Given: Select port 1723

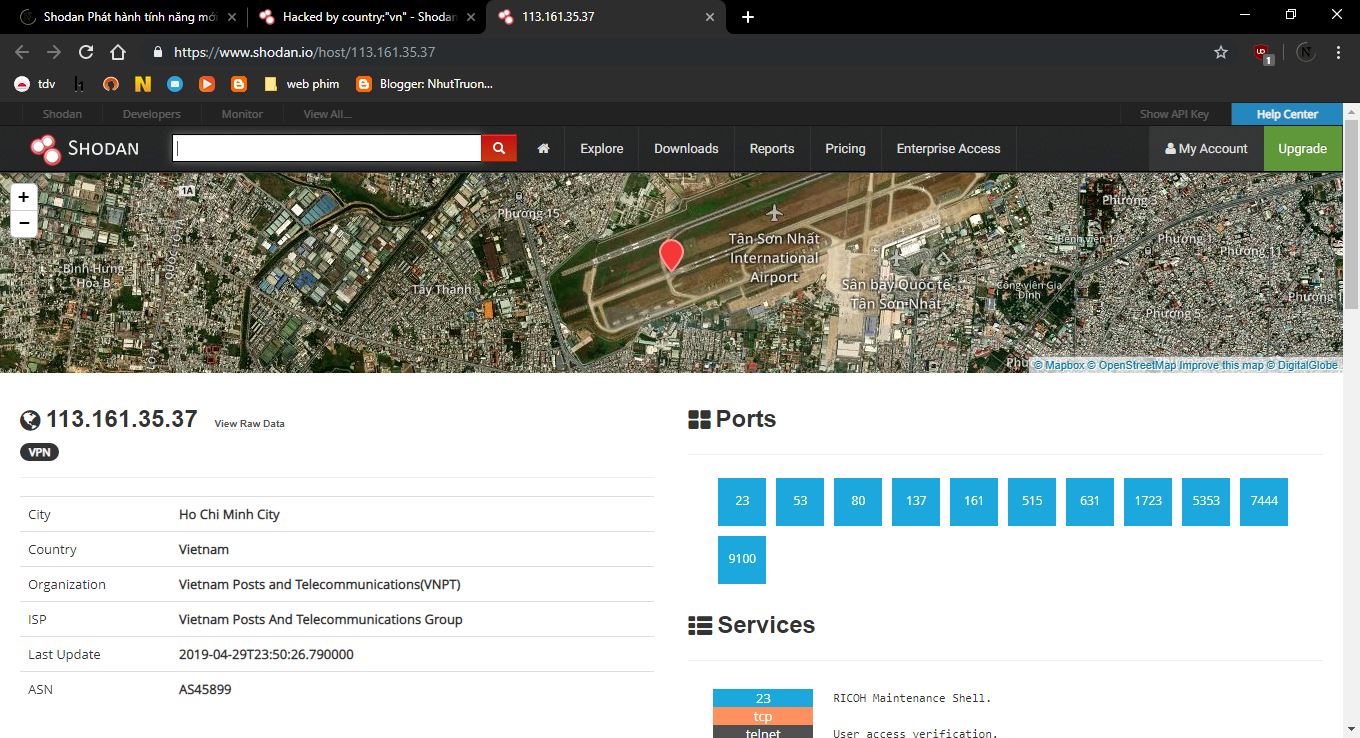Looking at the screenshot, I should [x=1148, y=501].
